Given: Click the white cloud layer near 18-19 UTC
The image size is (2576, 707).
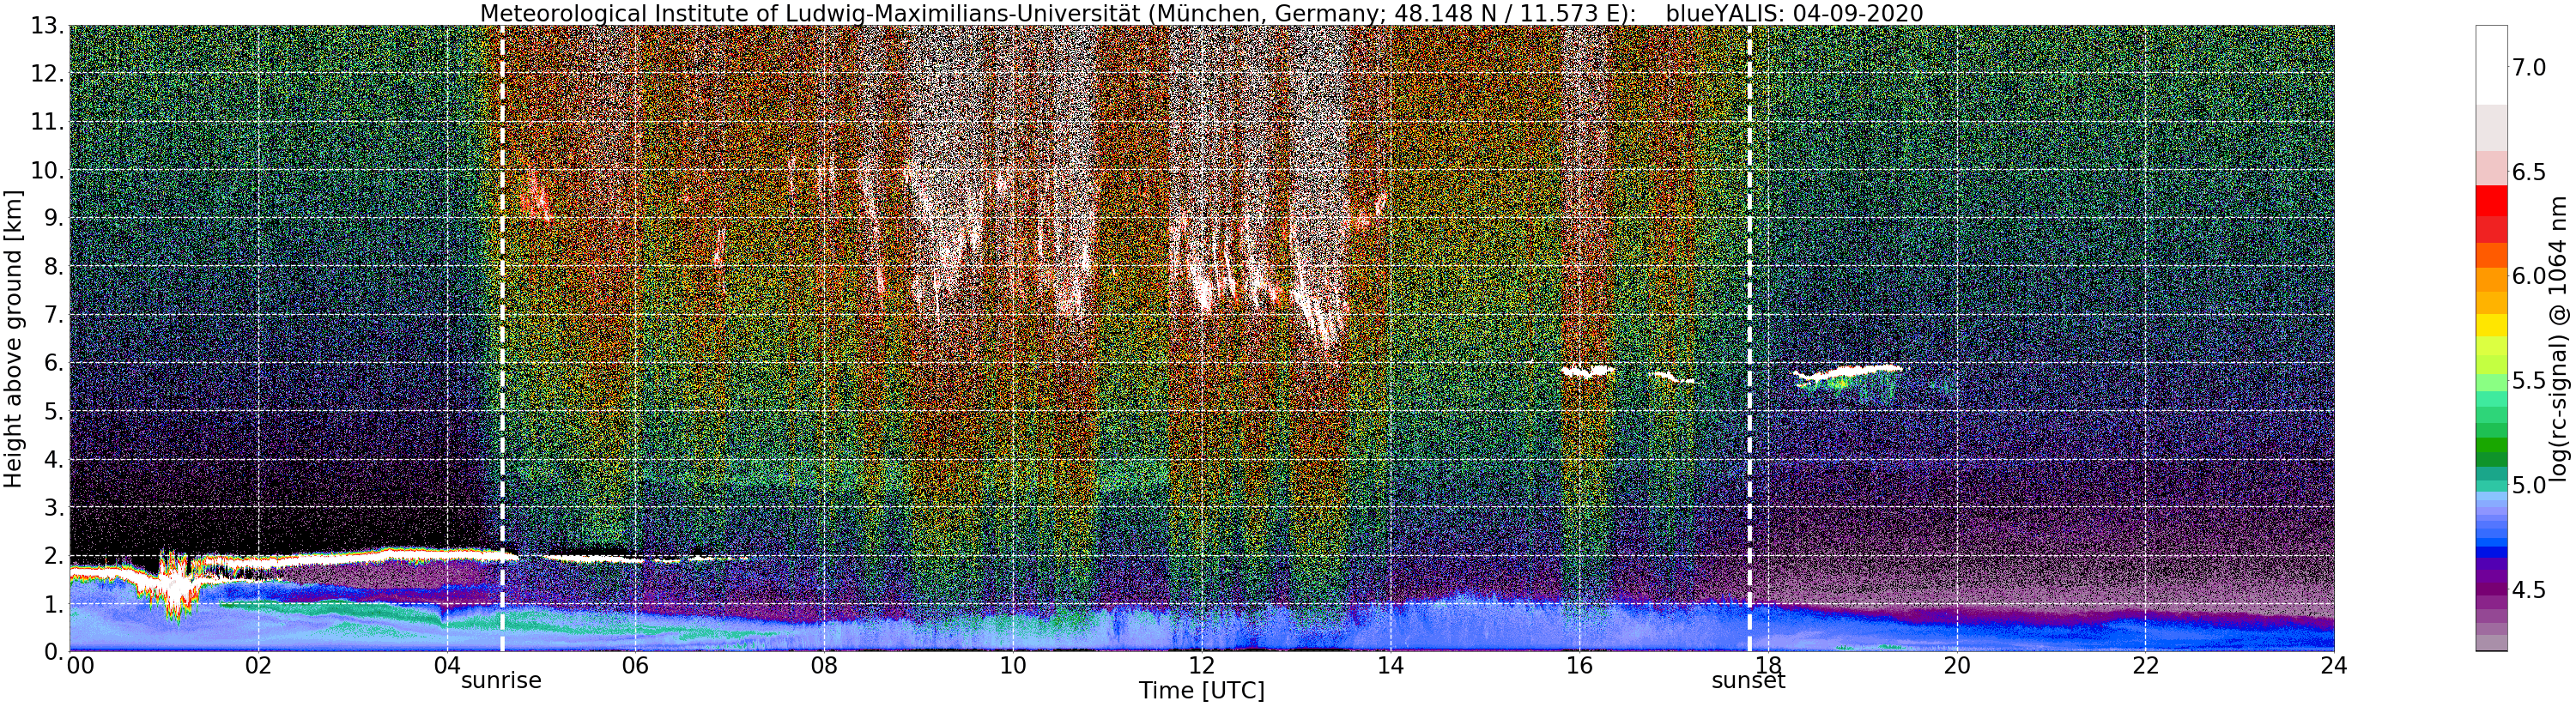Looking at the screenshot, I should [x=1846, y=375].
